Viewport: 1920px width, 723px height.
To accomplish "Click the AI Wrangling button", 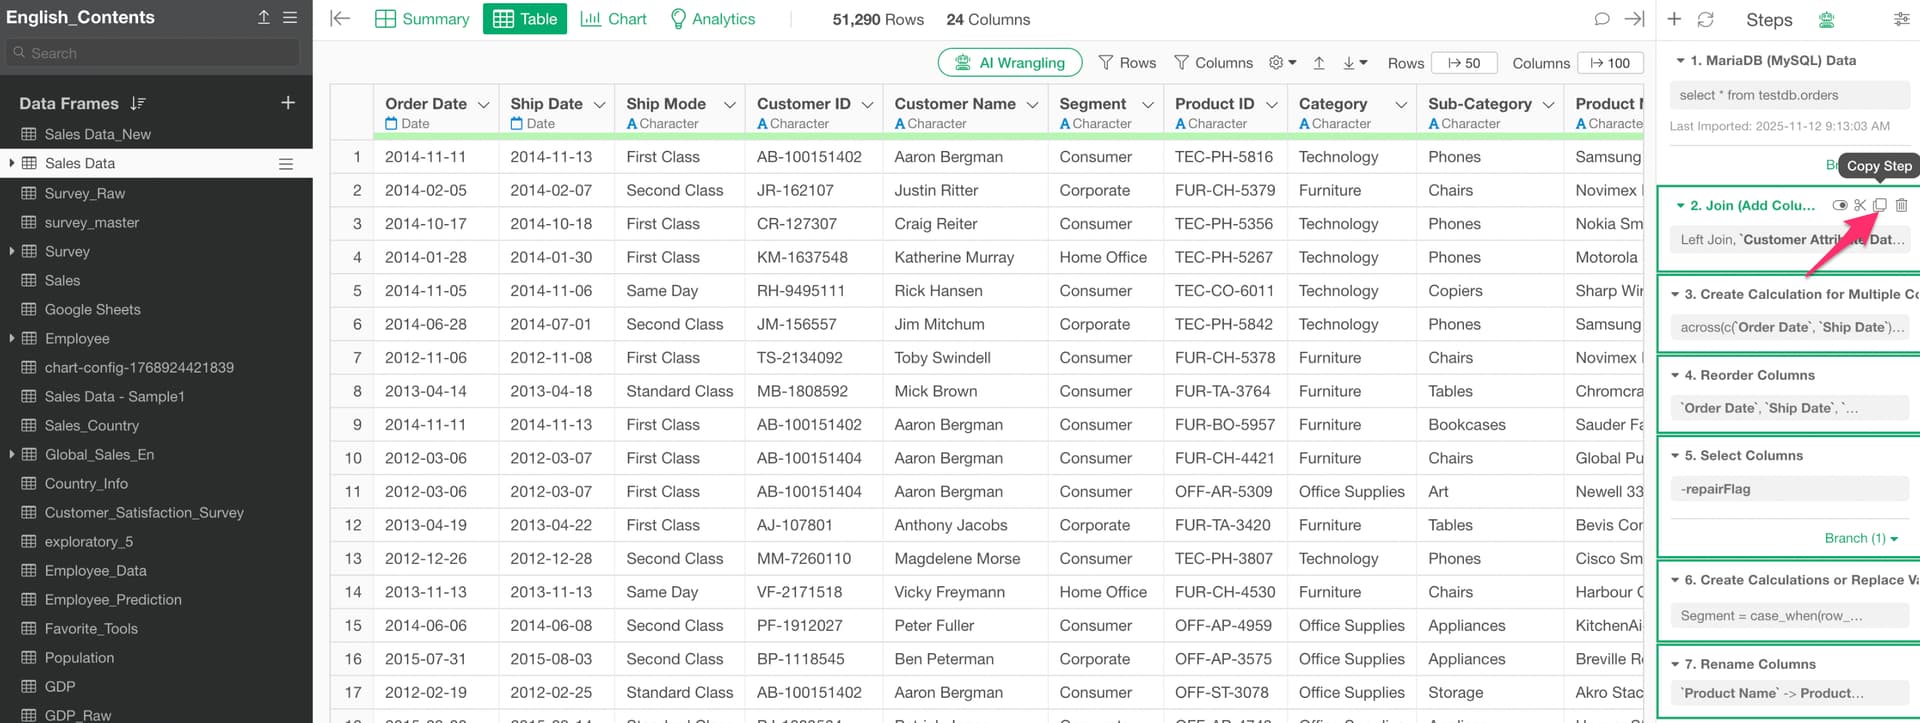I will 1009,62.
